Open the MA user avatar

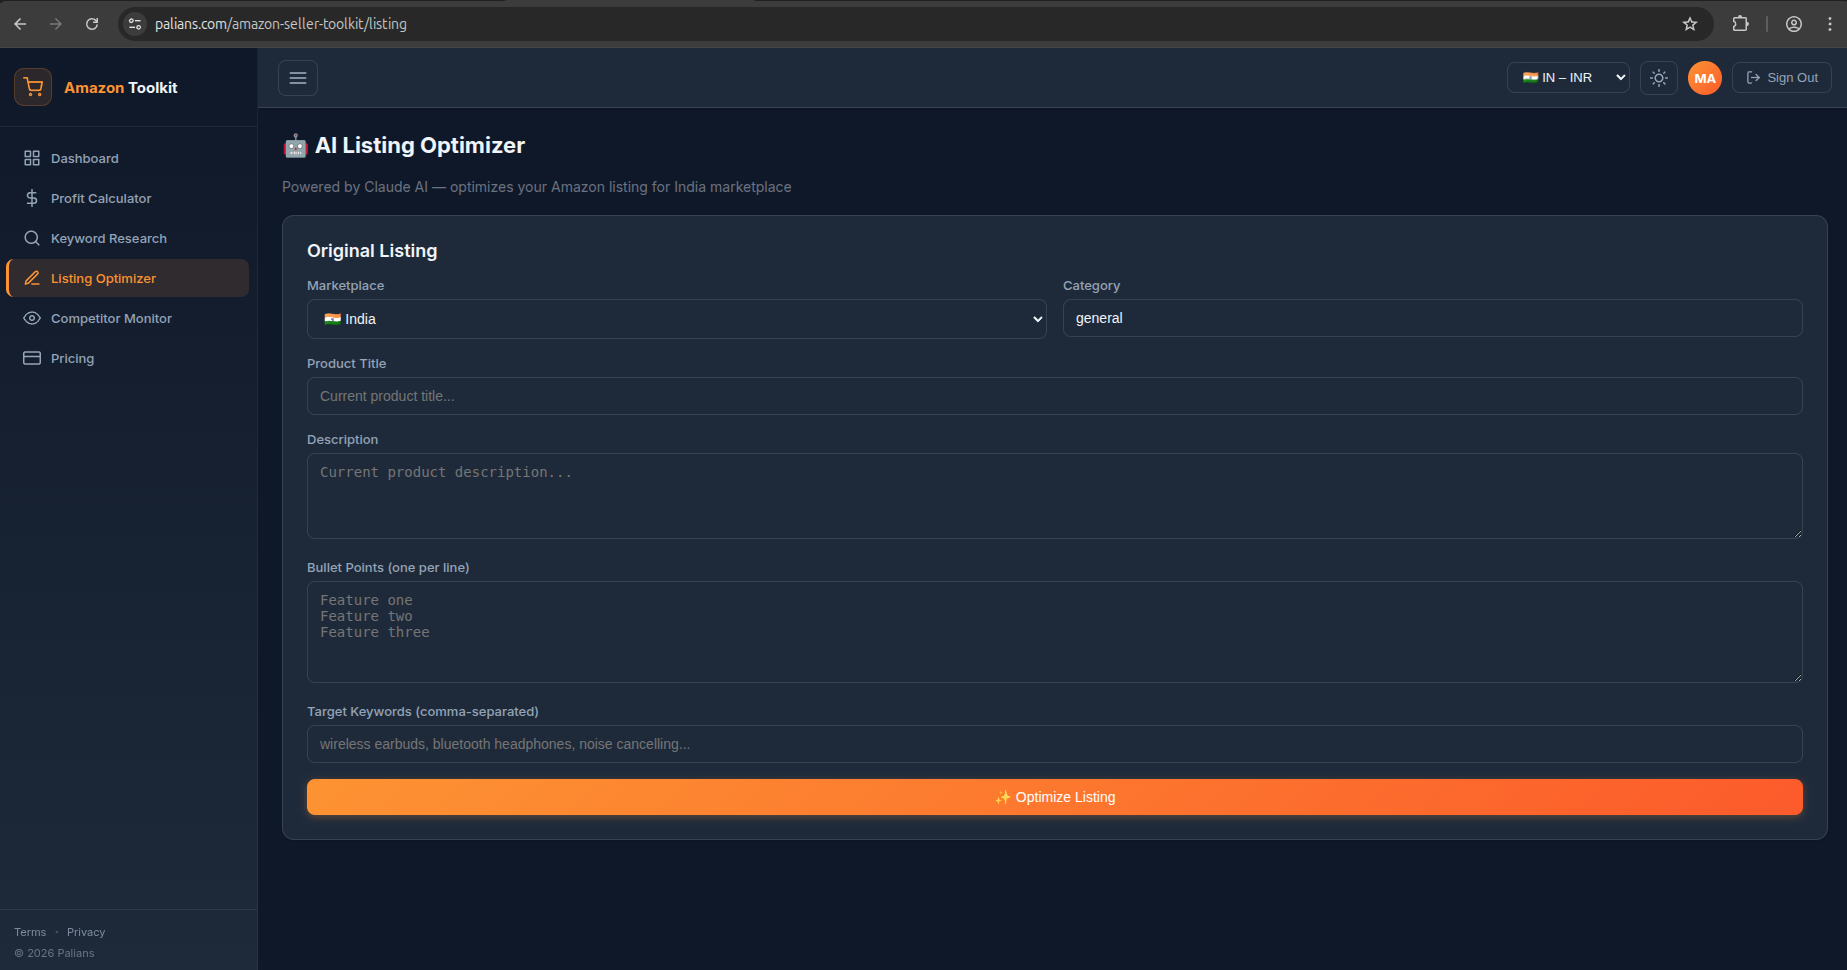1705,78
